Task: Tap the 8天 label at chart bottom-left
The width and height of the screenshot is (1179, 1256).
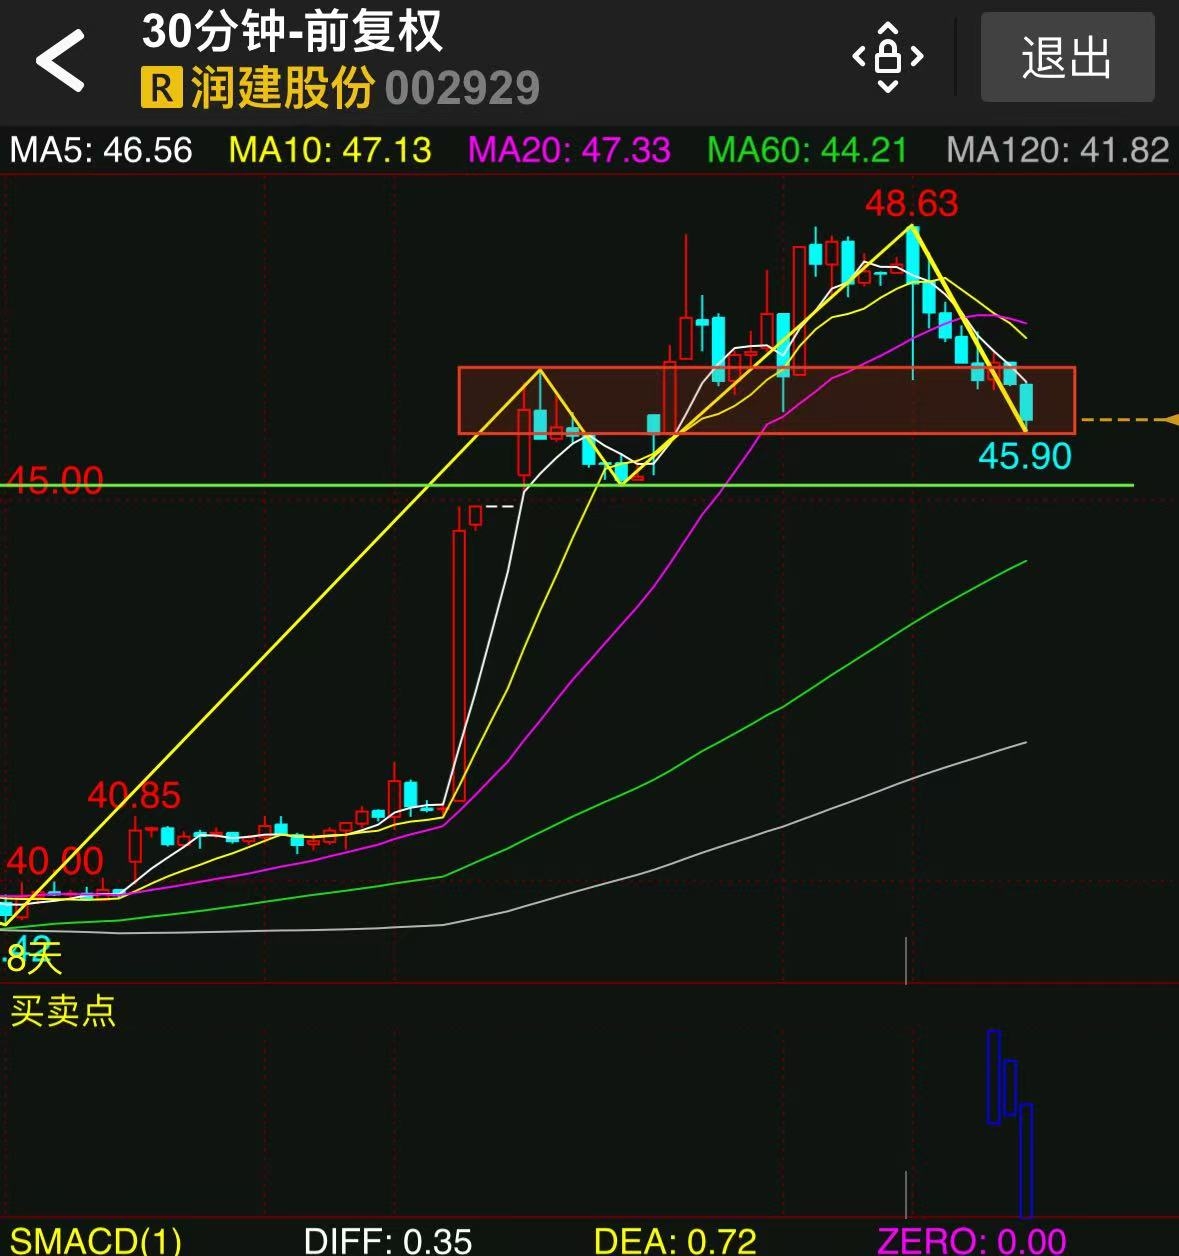Action: click(34, 958)
